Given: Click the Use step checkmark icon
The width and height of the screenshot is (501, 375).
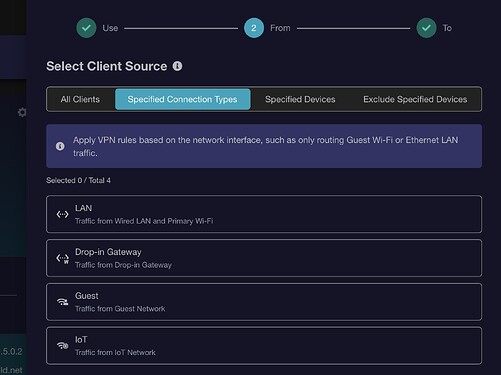Looking at the screenshot, I should pyautogui.click(x=86, y=28).
